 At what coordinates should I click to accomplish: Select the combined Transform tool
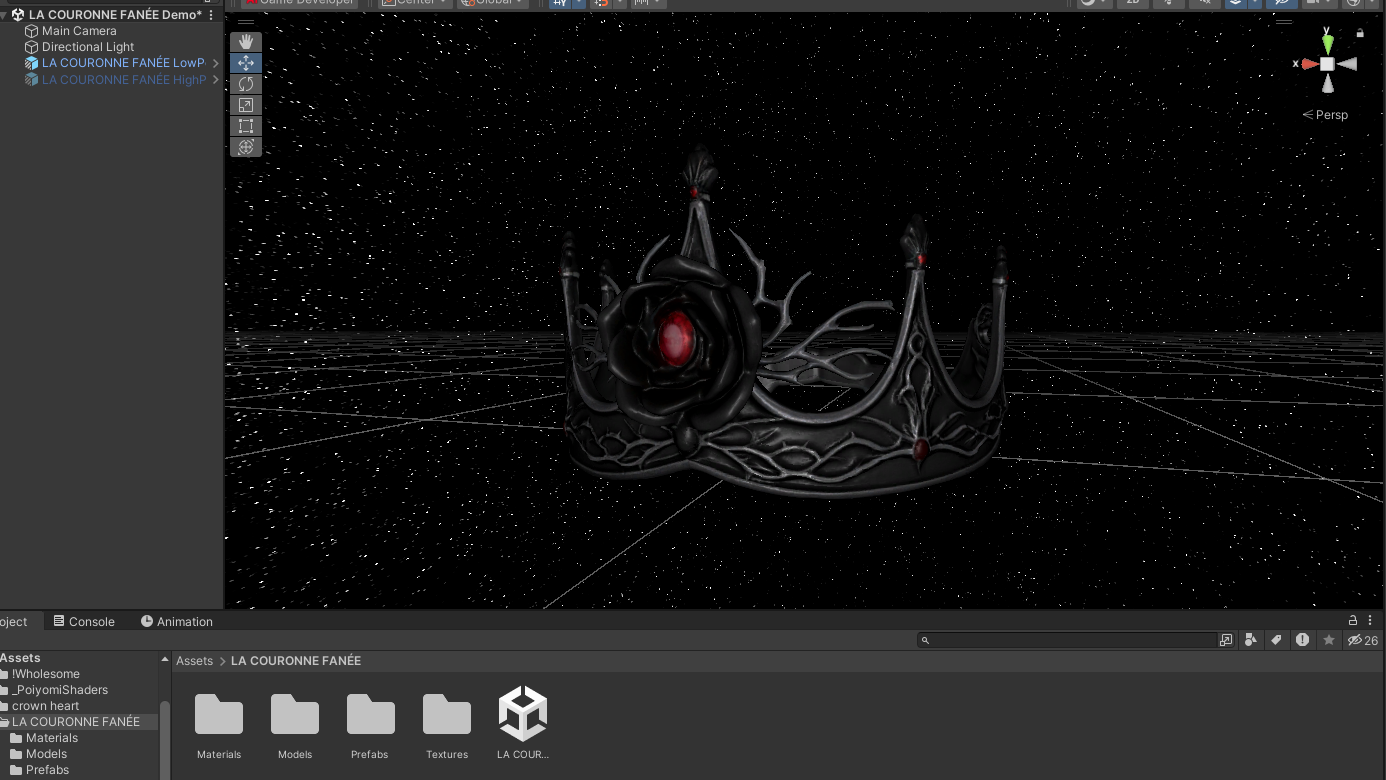click(x=246, y=147)
